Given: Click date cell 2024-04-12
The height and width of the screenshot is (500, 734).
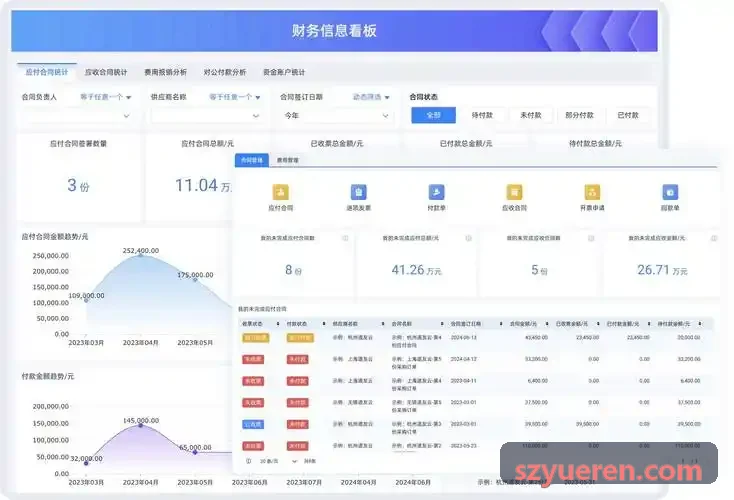Looking at the screenshot, I should coord(463,359).
